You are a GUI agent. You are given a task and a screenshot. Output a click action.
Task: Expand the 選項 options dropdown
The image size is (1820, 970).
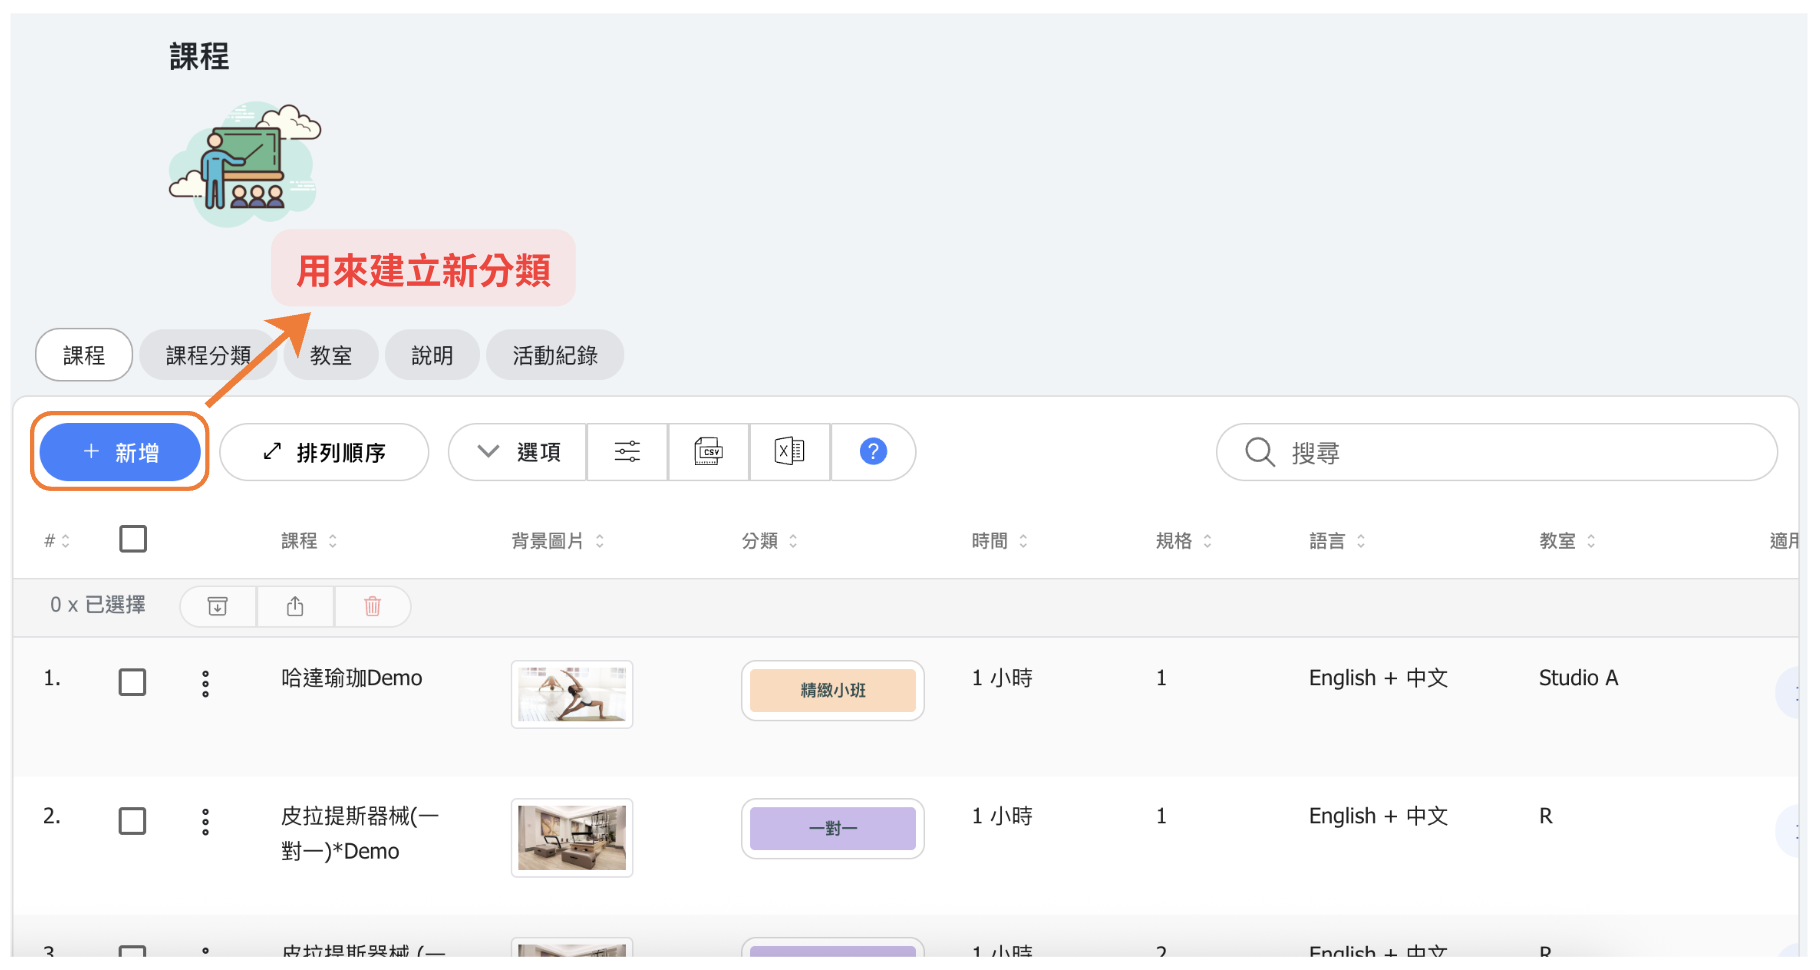(518, 452)
